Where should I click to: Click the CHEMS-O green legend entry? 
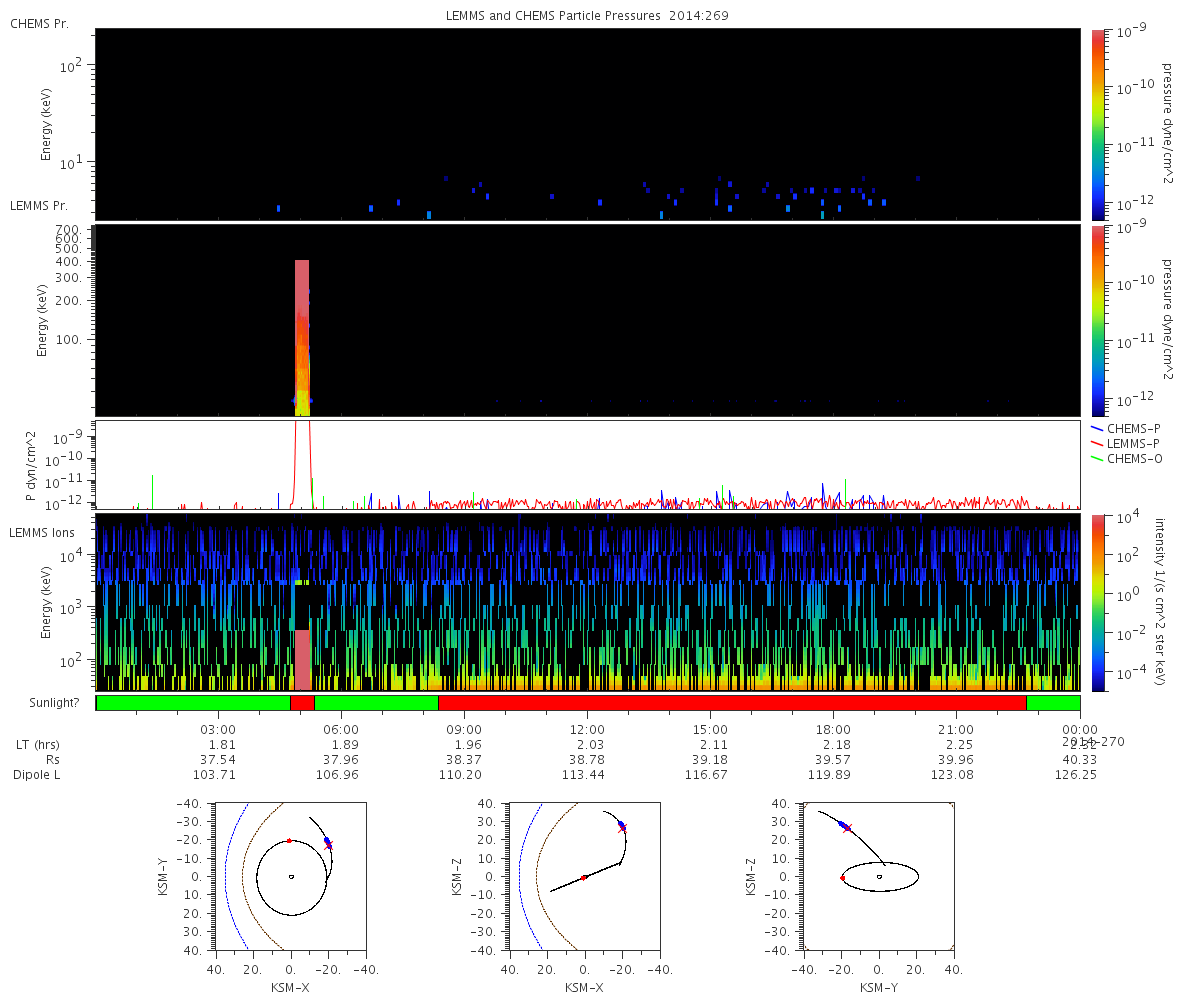pos(1133,458)
